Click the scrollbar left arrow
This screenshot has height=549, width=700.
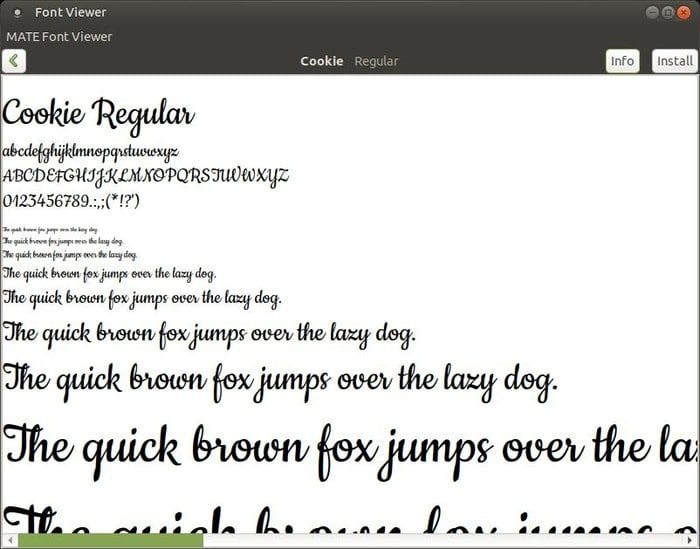10,541
